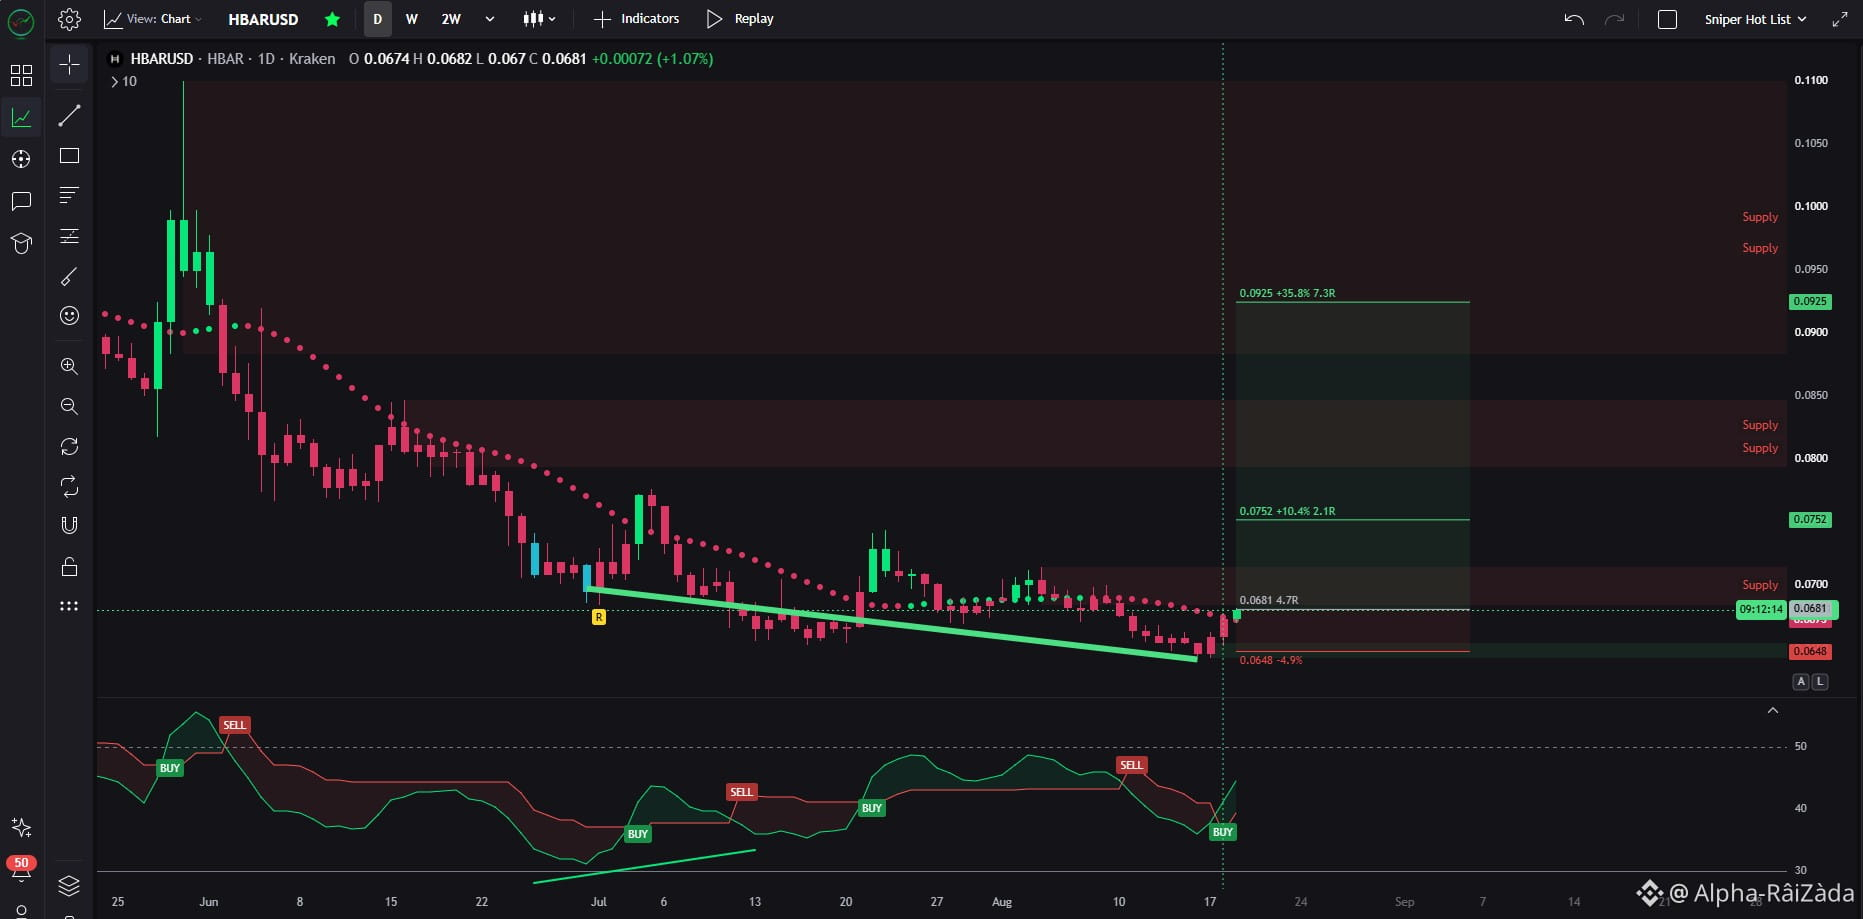Viewport: 1863px width, 919px height.
Task: Toggle log scale L button
Action: pyautogui.click(x=1820, y=681)
